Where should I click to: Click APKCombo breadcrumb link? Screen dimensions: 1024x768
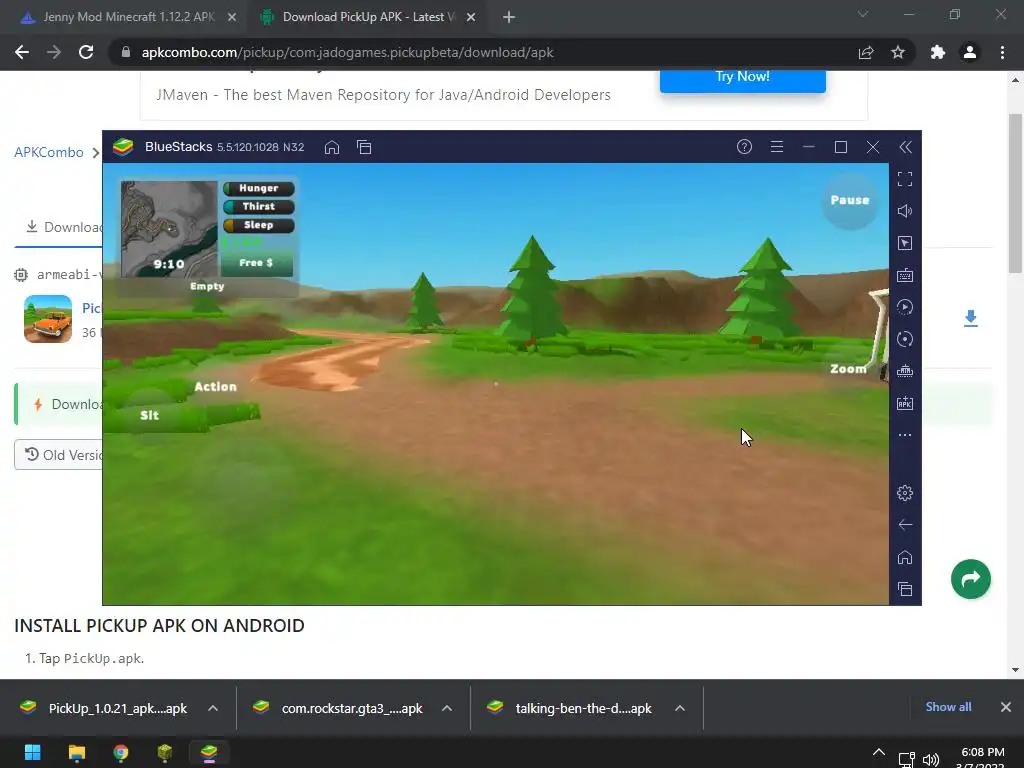pyautogui.click(x=49, y=152)
